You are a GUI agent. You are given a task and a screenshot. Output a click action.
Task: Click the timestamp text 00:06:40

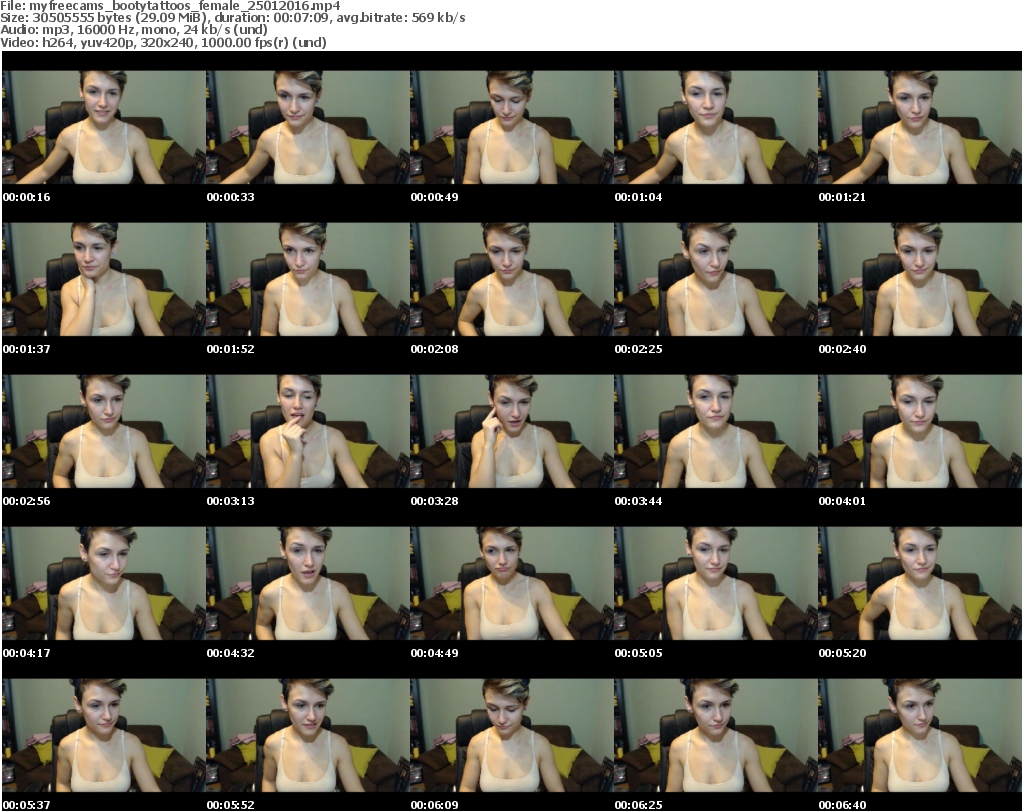842,805
